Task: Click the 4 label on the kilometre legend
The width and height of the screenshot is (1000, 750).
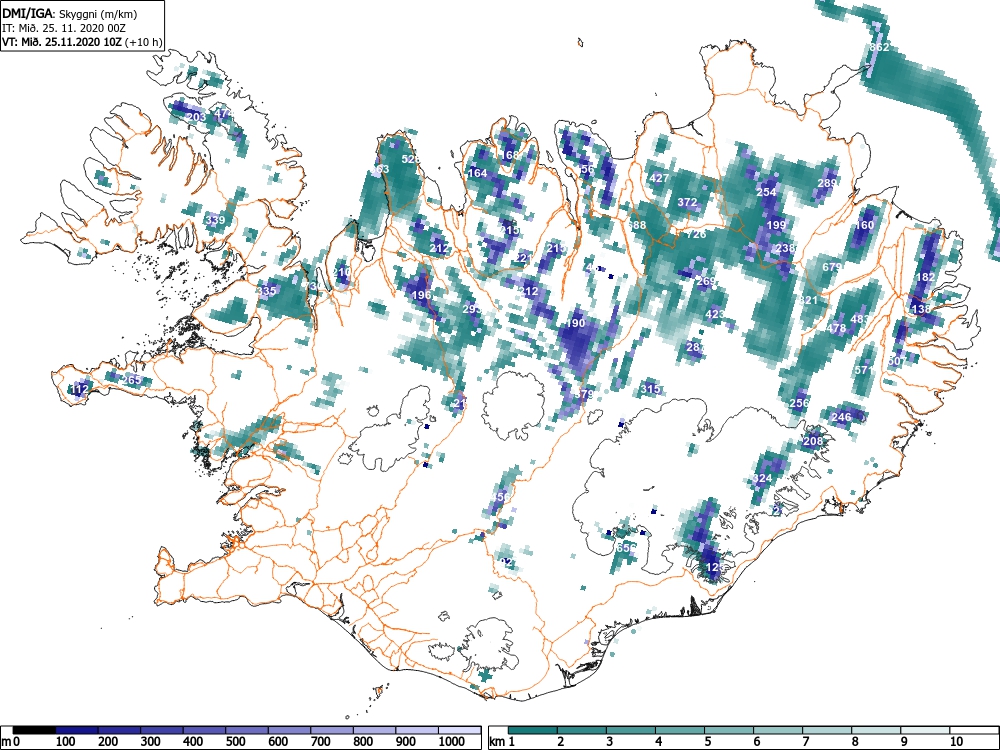Action: pyautogui.click(x=658, y=742)
